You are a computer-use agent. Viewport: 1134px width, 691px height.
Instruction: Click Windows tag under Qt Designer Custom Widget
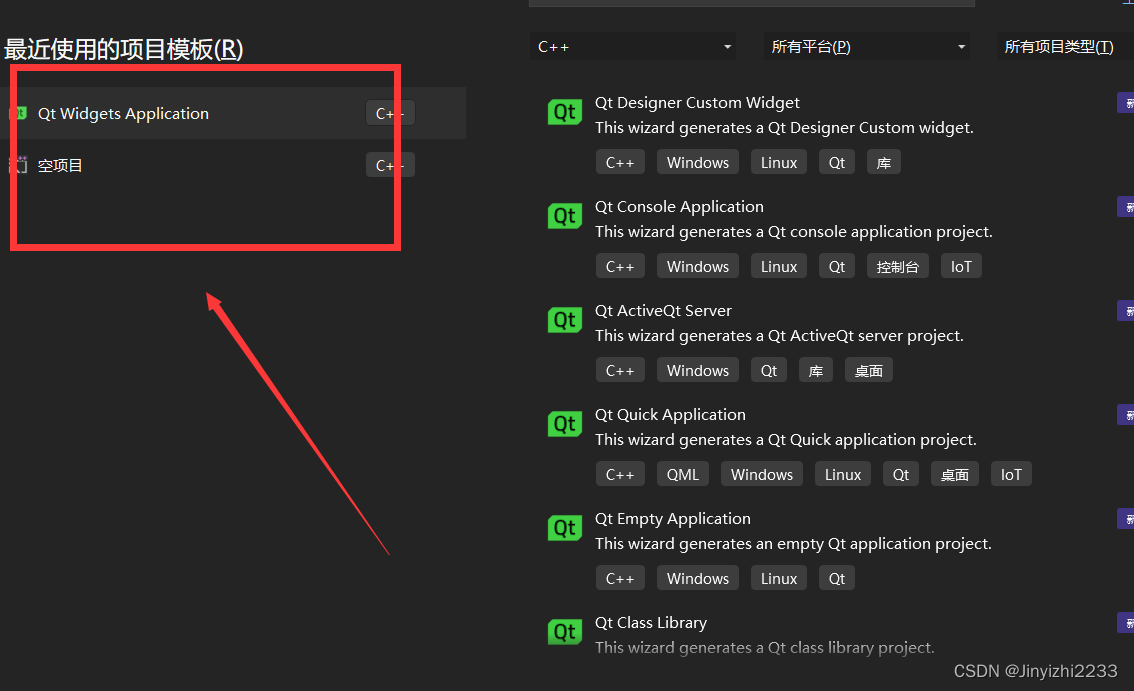(698, 163)
